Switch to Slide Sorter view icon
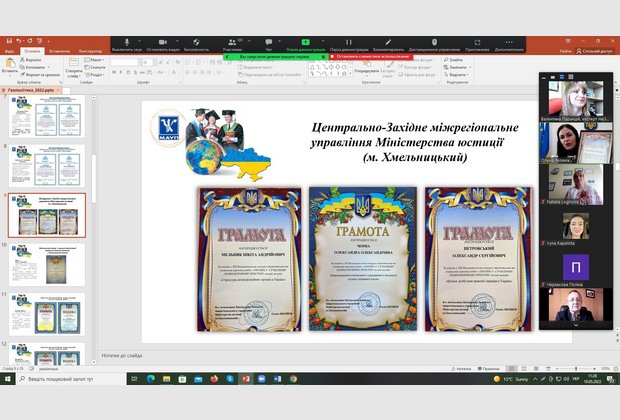The image size is (620, 420). 524,369
